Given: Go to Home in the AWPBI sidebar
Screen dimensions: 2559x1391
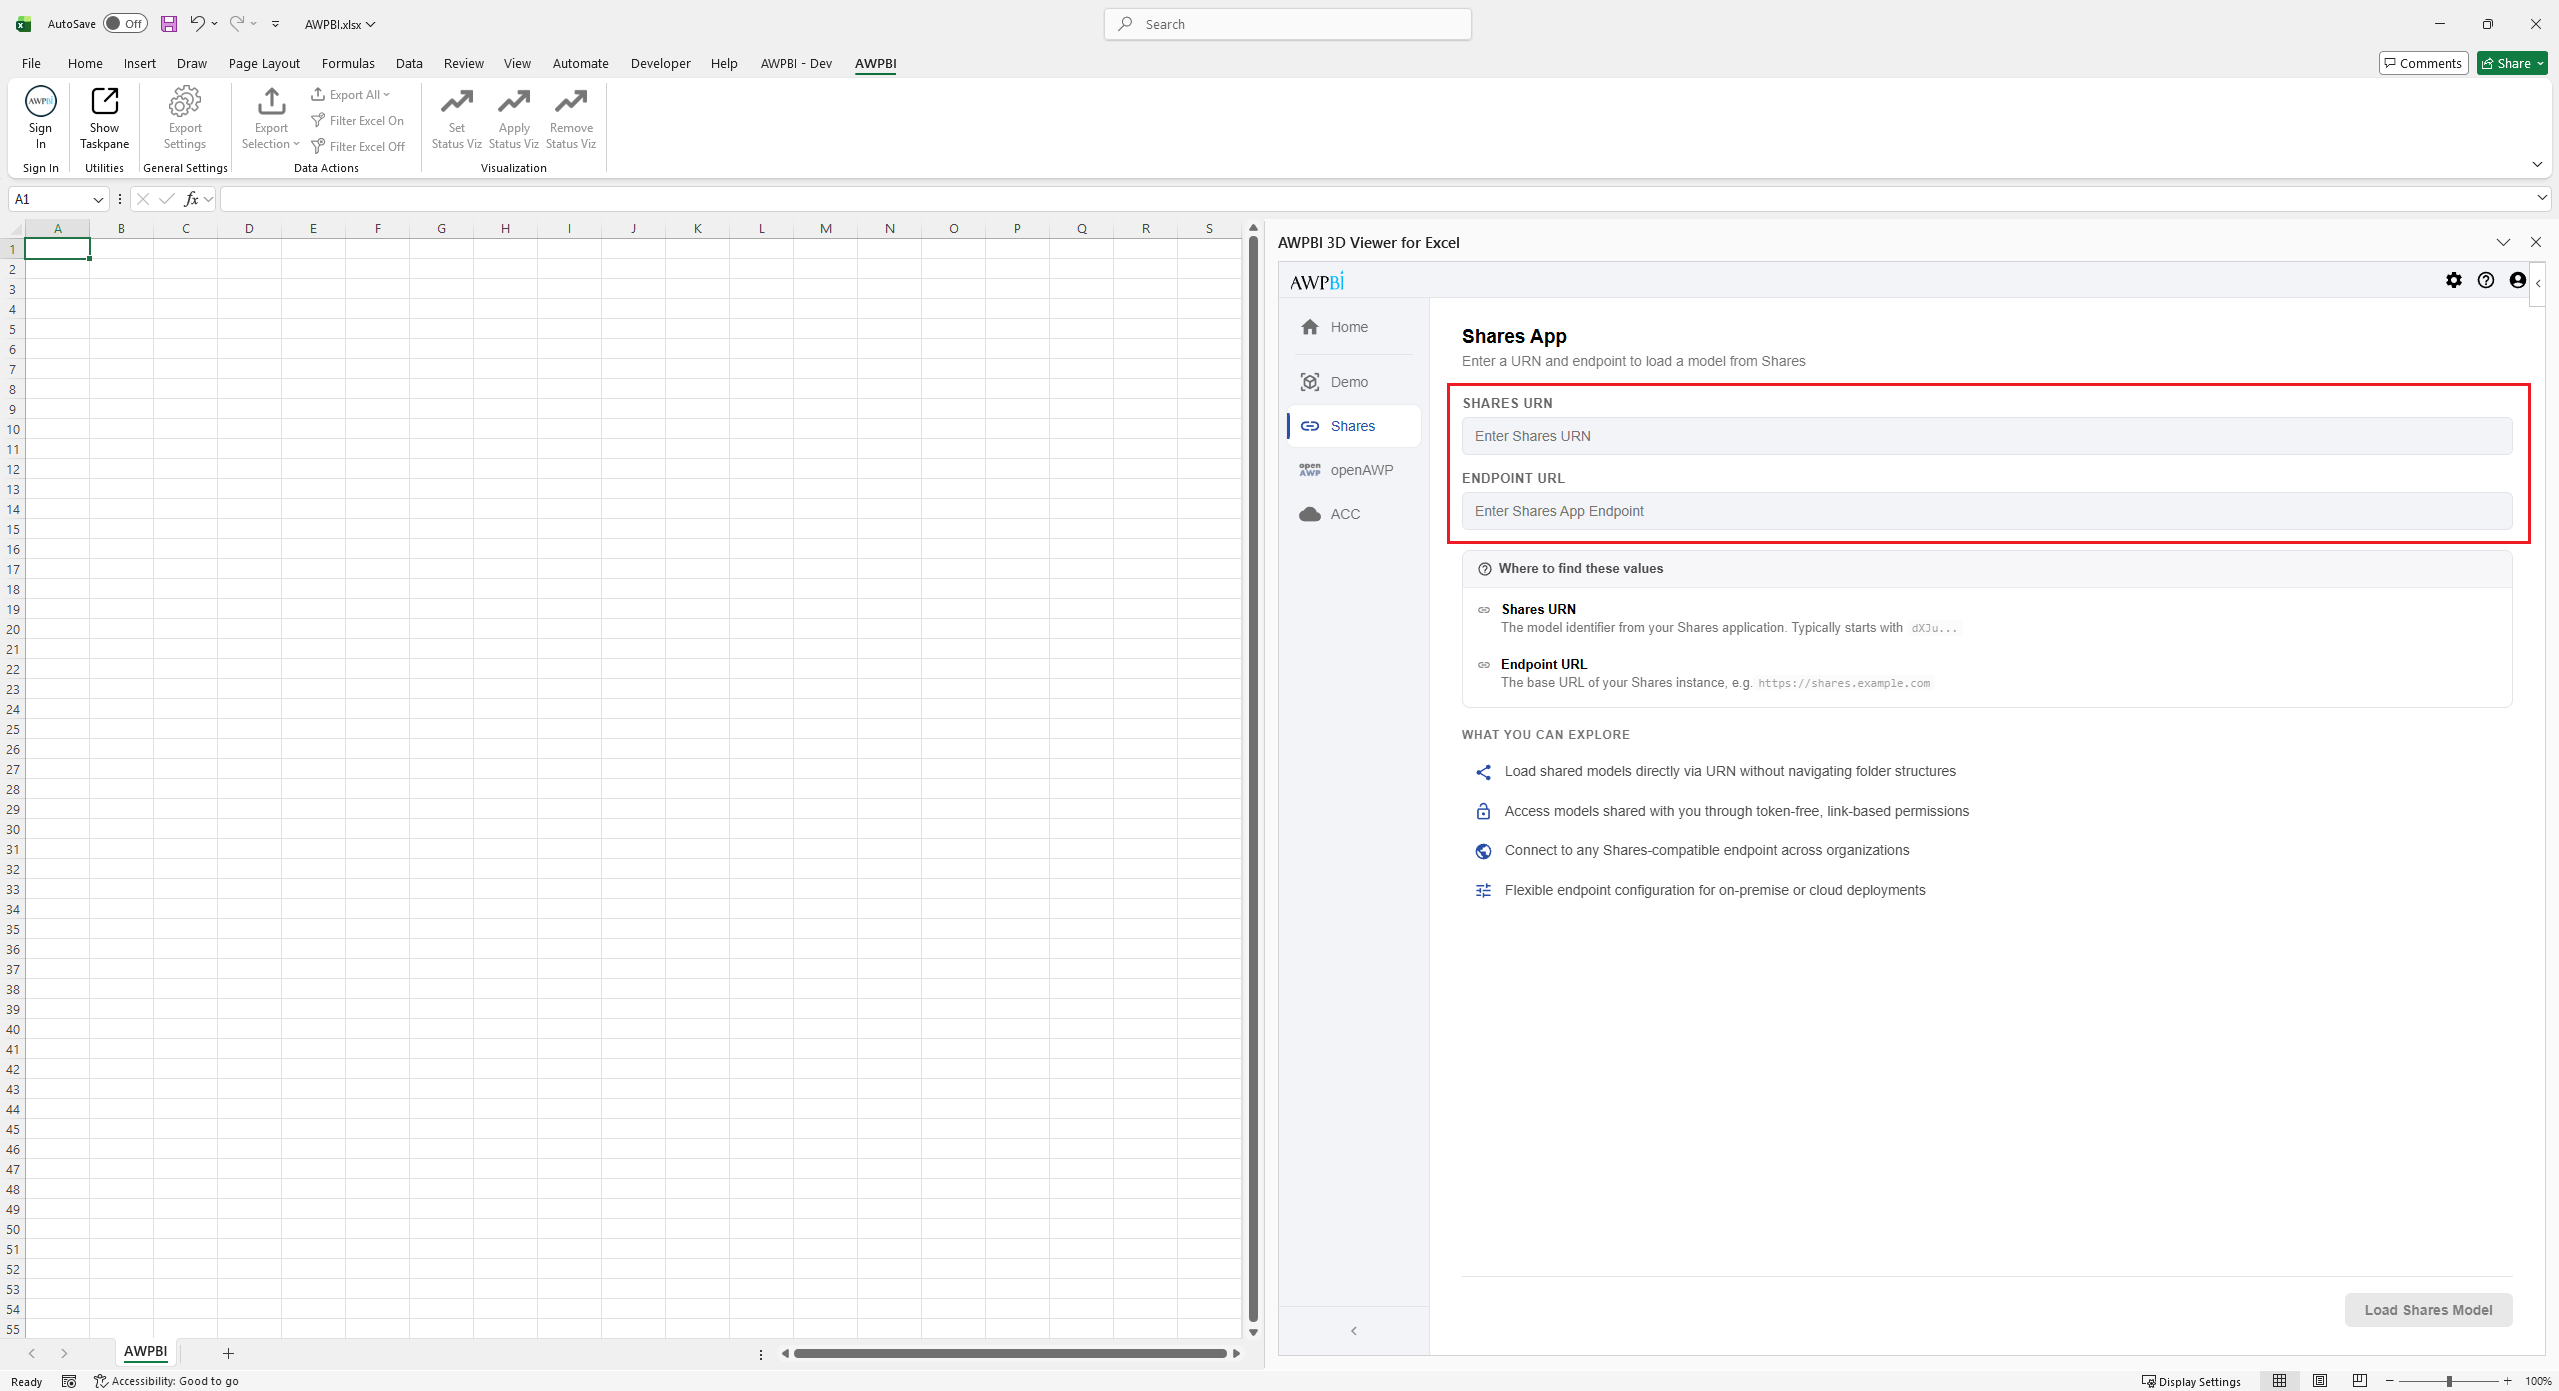Looking at the screenshot, I should click(1353, 327).
